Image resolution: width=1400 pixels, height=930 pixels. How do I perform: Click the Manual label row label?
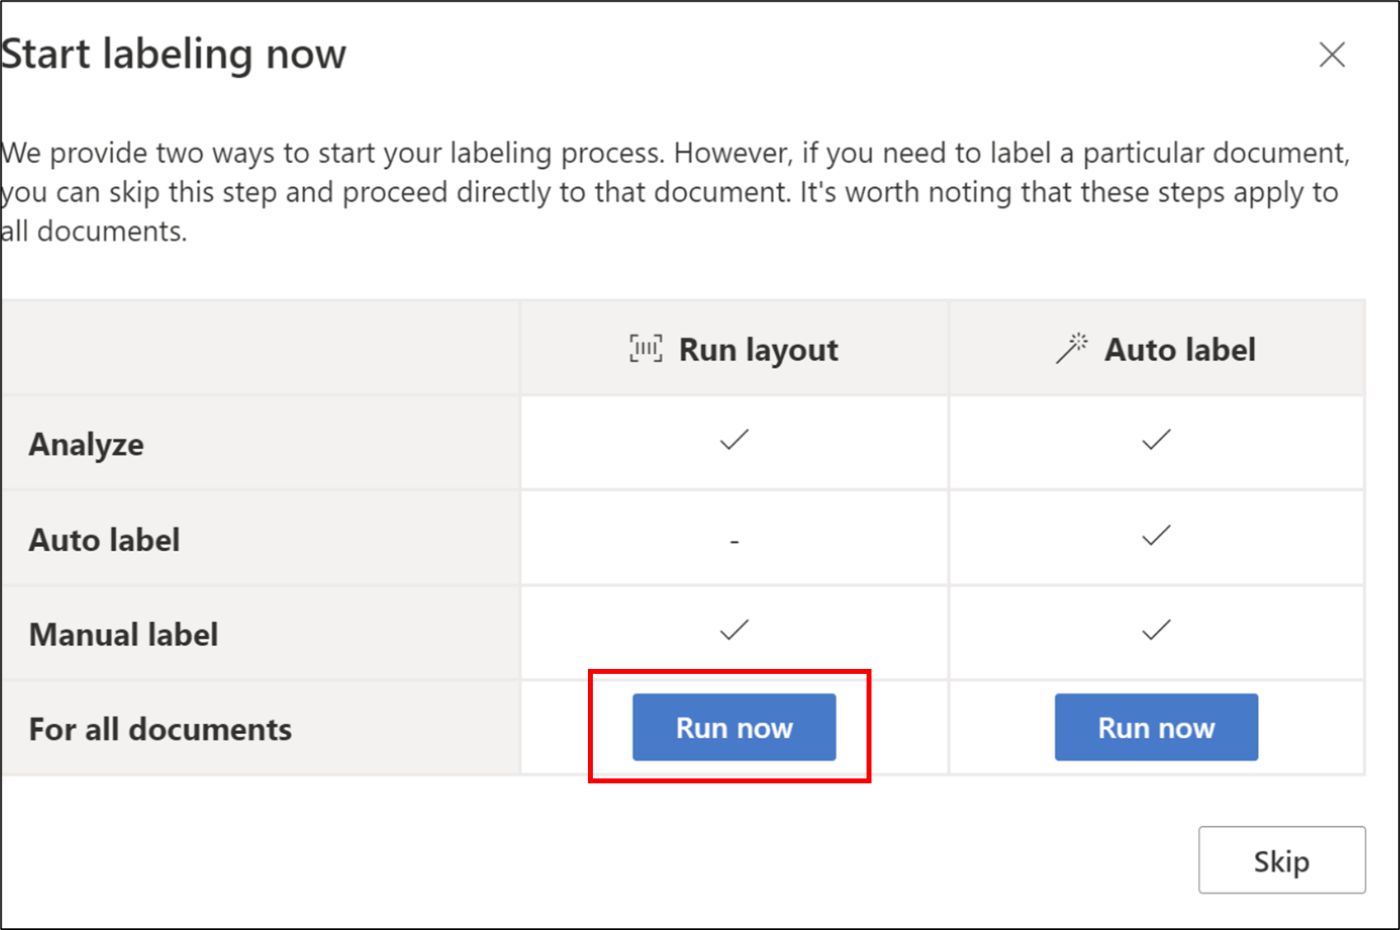[123, 635]
